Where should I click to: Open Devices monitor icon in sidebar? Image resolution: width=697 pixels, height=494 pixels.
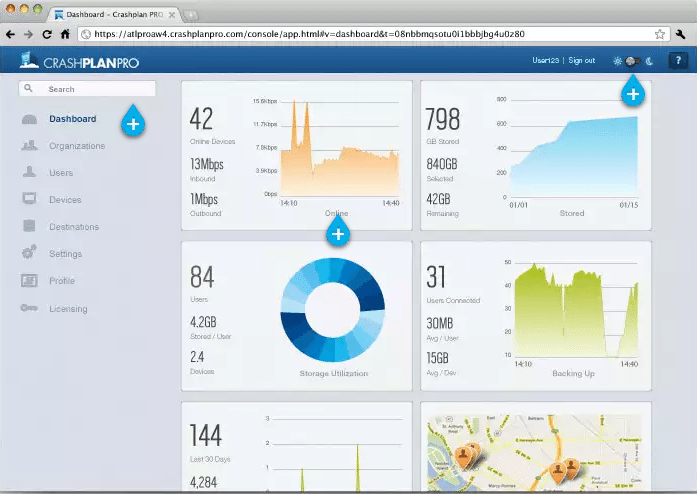click(29, 199)
